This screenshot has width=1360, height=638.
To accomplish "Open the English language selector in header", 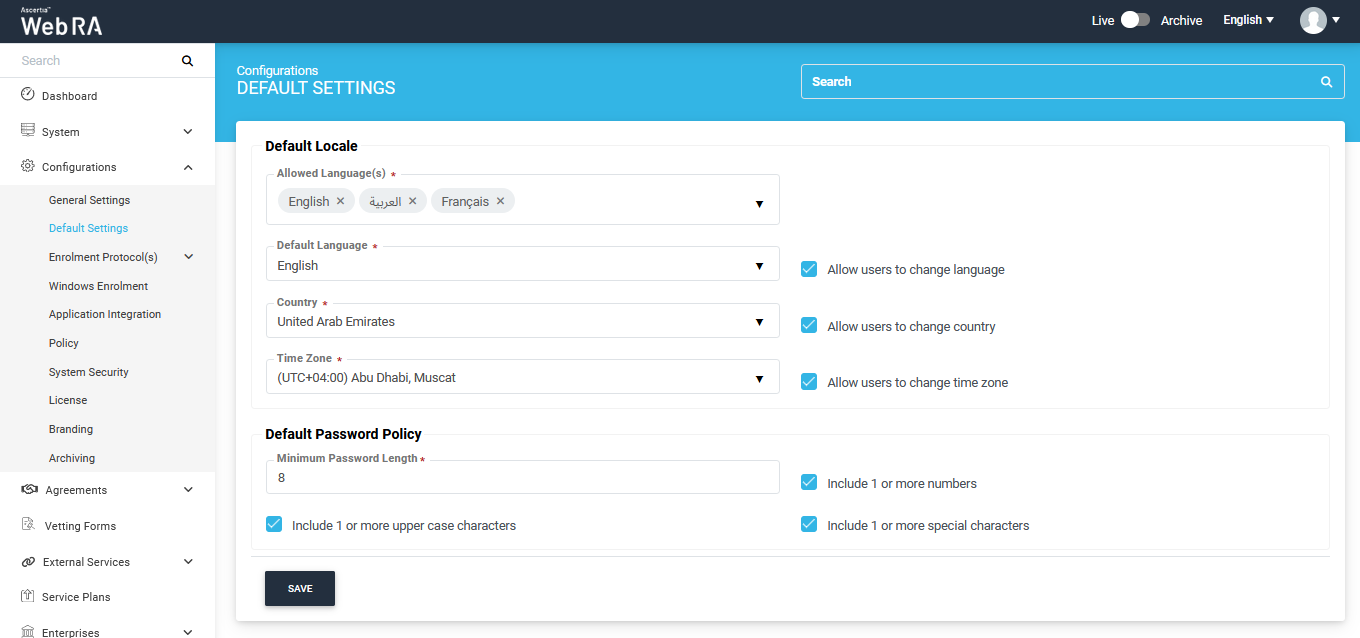I will [x=1248, y=20].
